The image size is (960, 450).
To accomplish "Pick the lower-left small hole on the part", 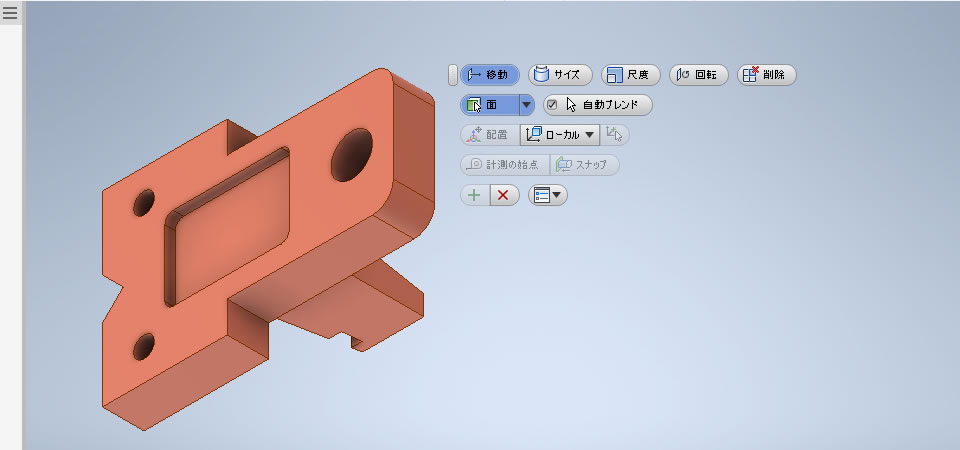I will coord(144,347).
